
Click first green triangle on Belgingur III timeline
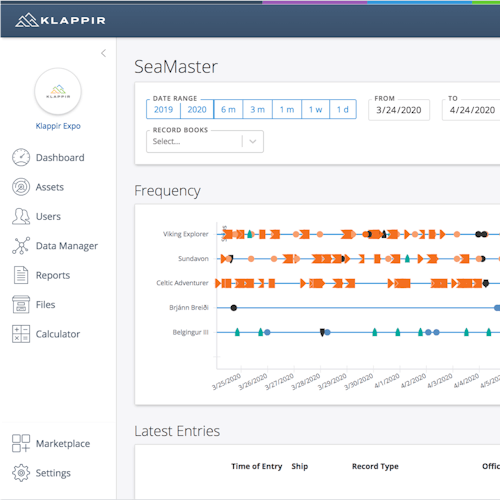[x=237, y=332]
